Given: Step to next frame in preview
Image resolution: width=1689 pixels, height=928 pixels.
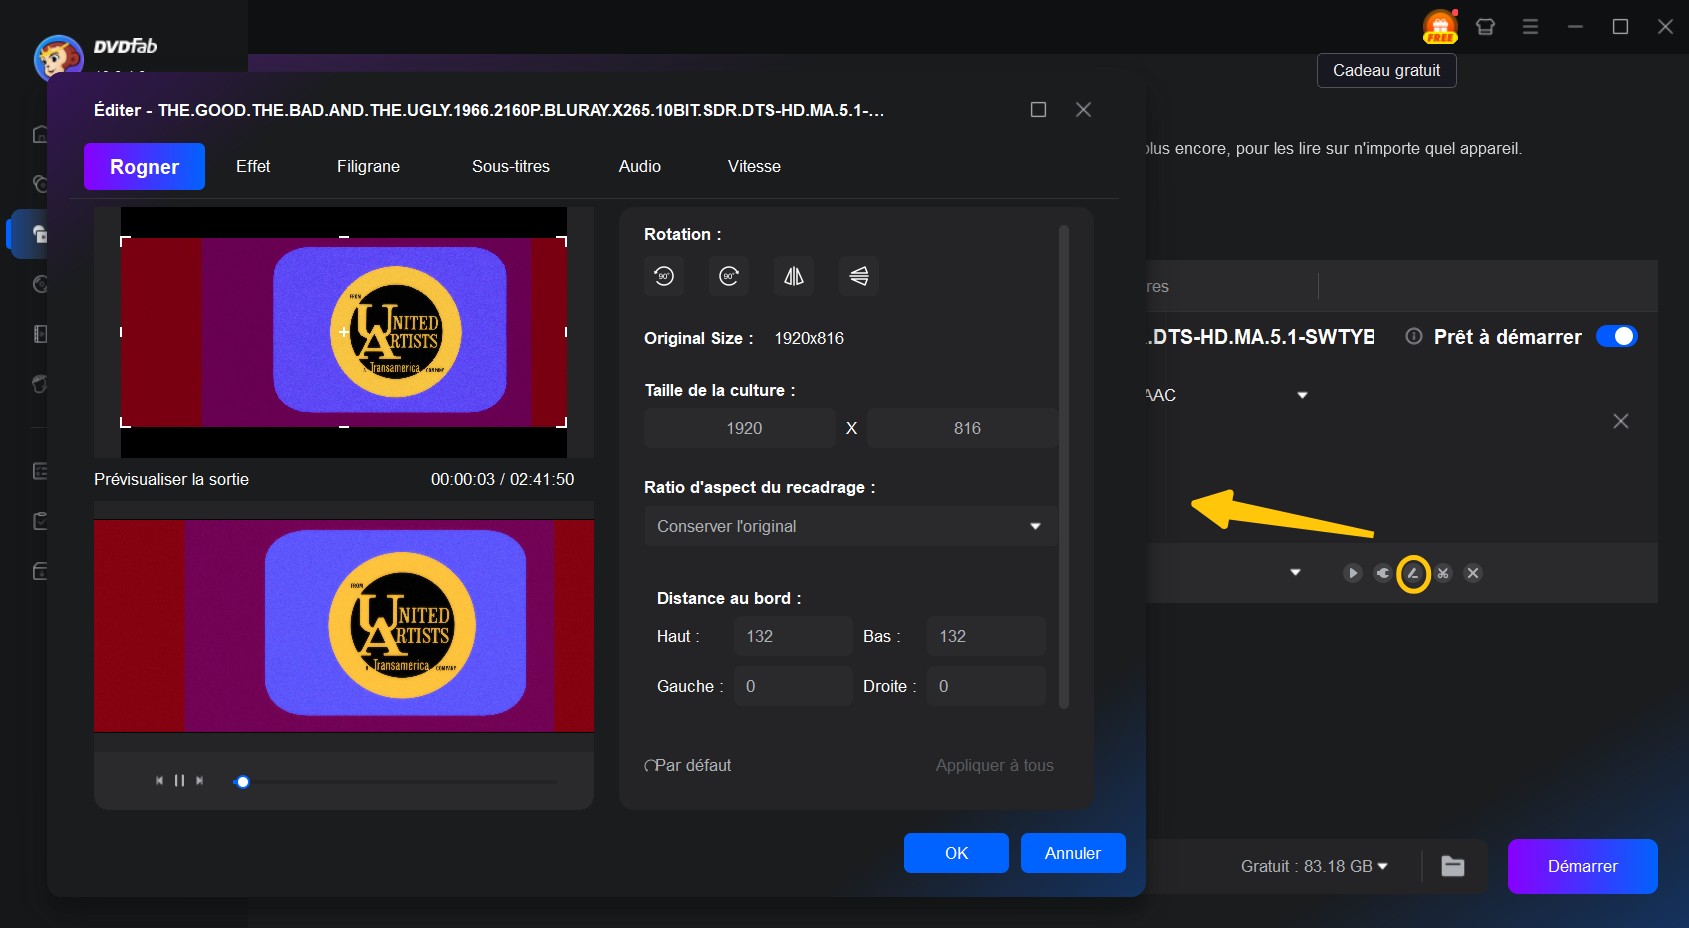Looking at the screenshot, I should pos(200,781).
